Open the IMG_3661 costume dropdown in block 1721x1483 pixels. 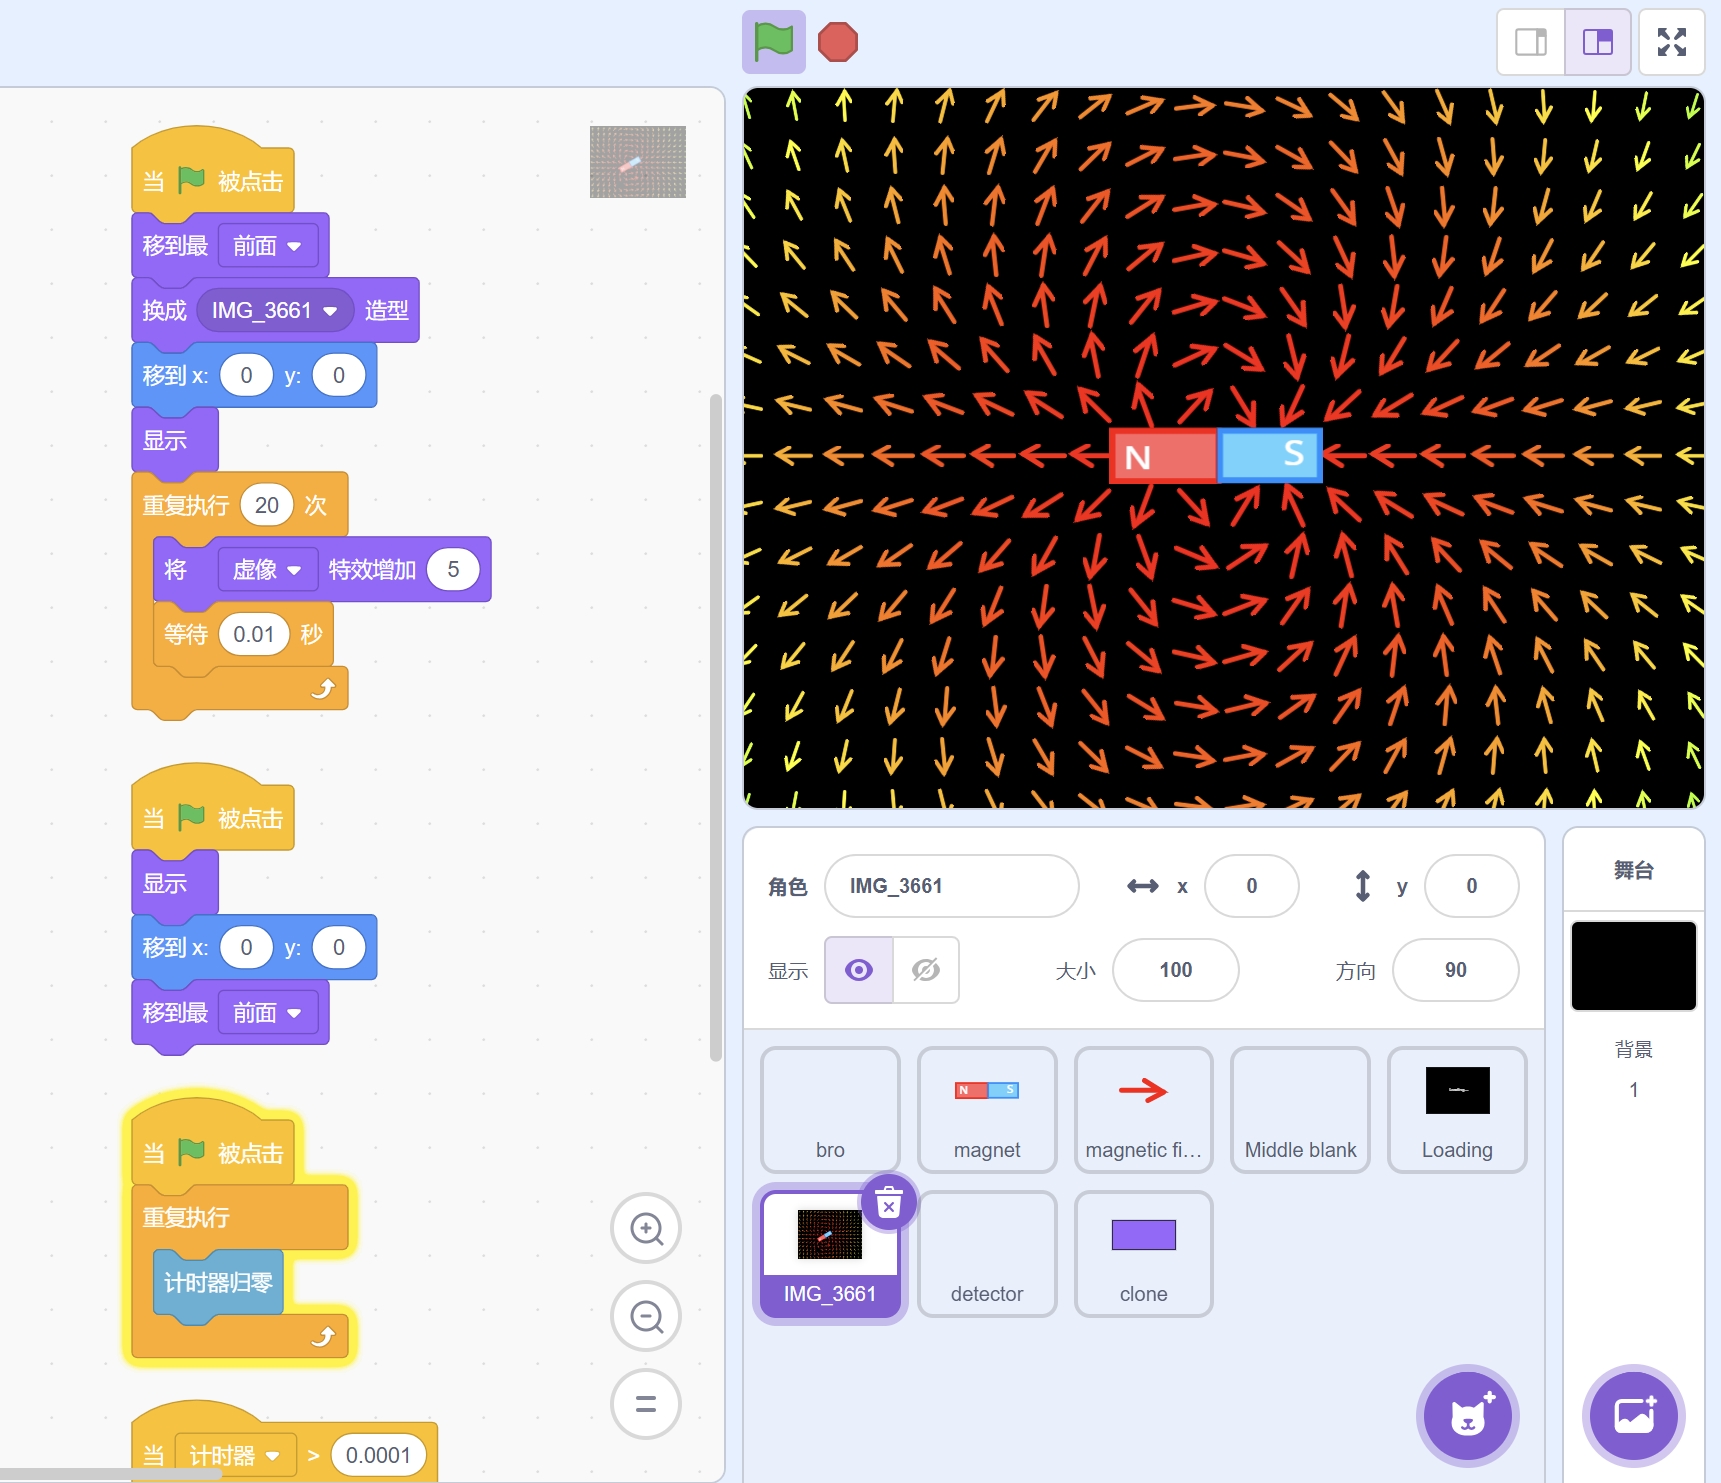330,311
